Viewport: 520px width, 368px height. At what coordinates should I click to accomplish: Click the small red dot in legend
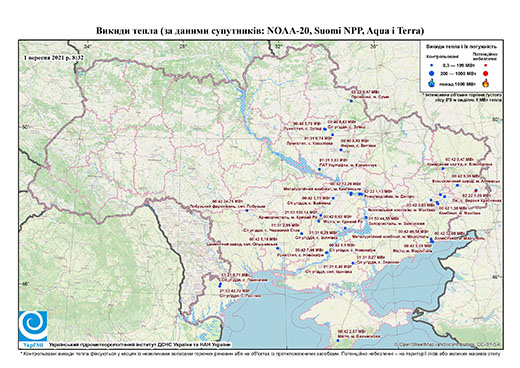[x=486, y=65]
